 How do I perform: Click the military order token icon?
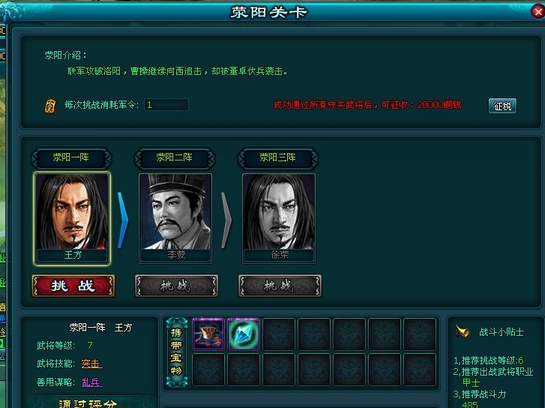(50, 106)
